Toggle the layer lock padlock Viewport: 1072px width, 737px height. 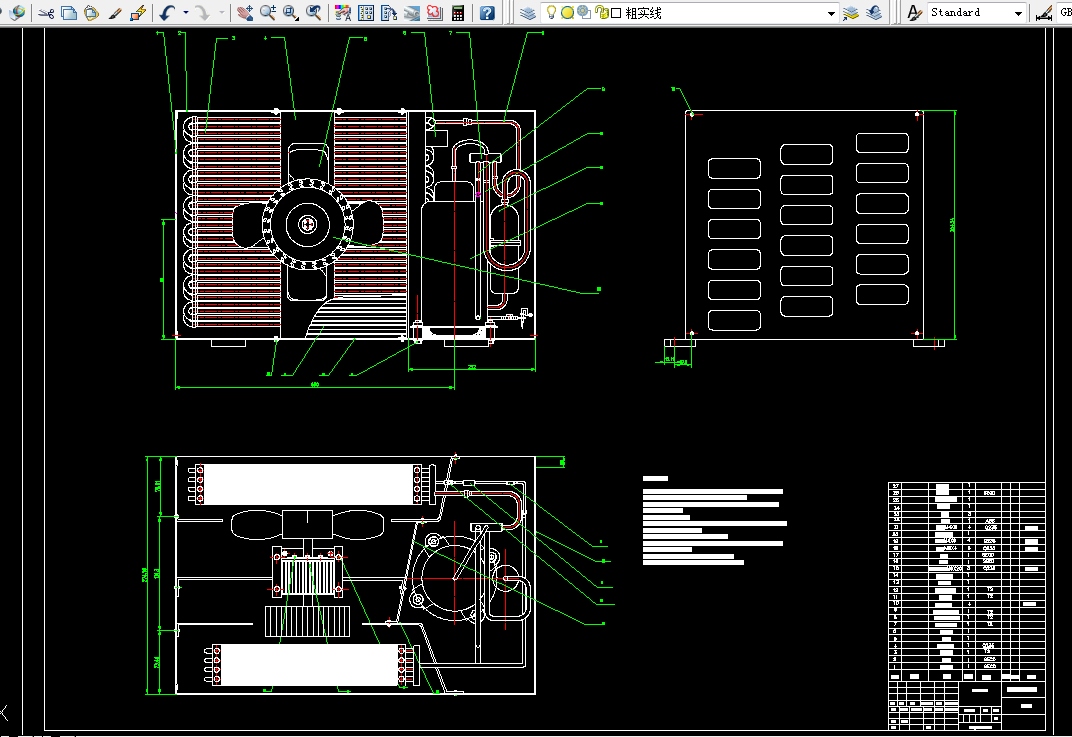[x=601, y=12]
